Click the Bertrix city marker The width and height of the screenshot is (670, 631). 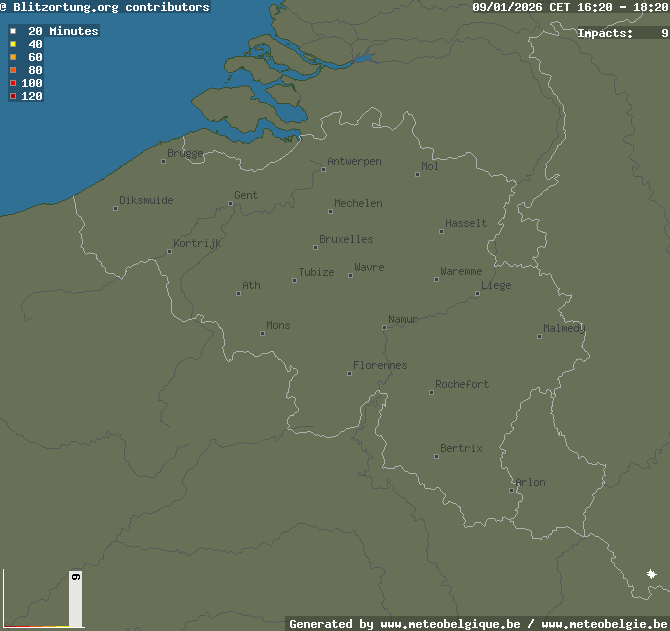coord(436,456)
